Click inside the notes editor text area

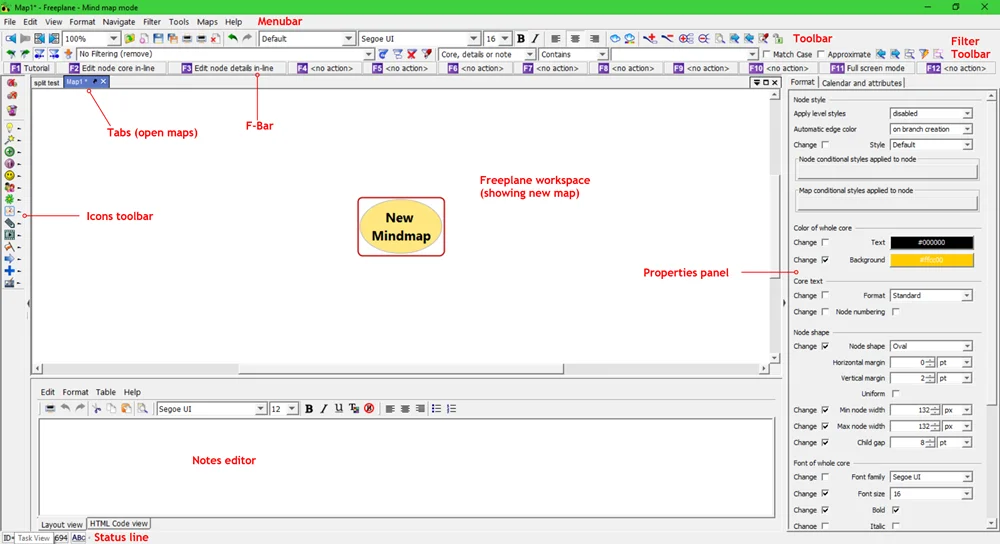point(407,467)
